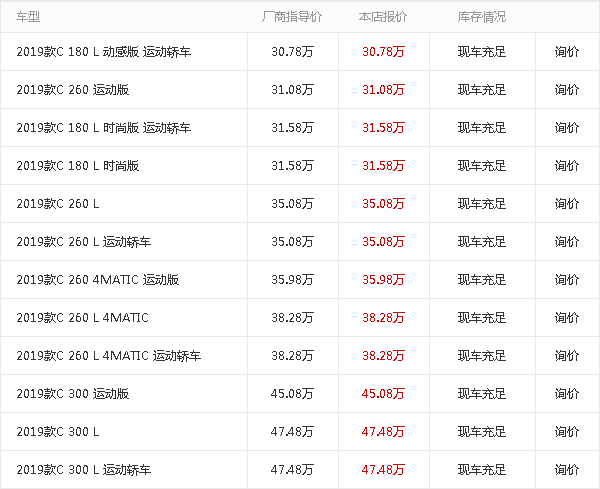
Task: Click 询价 for 2019款C 180 L 动感版 运动轿车
Action: (x=567, y=52)
